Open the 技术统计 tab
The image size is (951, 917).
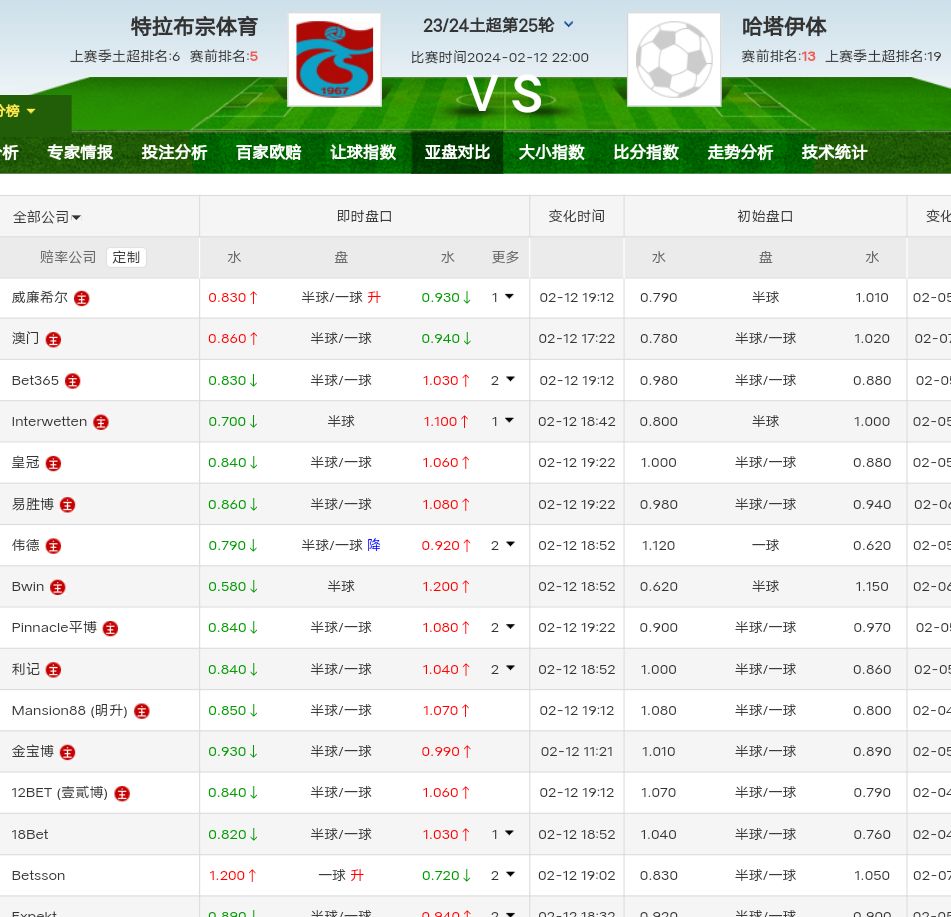(x=834, y=152)
